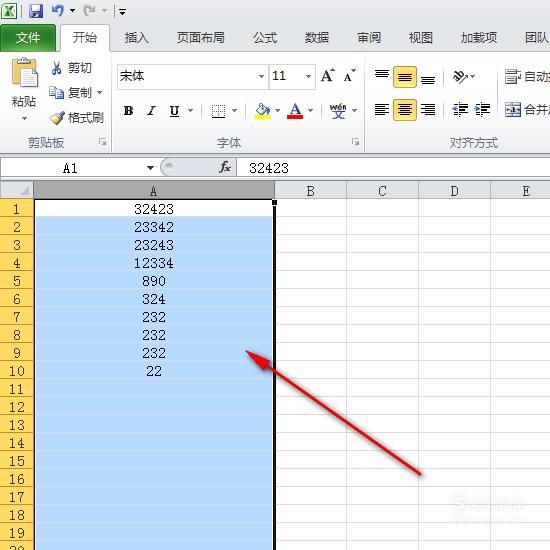Click the Copy button
550x550 pixels.
tap(70, 93)
